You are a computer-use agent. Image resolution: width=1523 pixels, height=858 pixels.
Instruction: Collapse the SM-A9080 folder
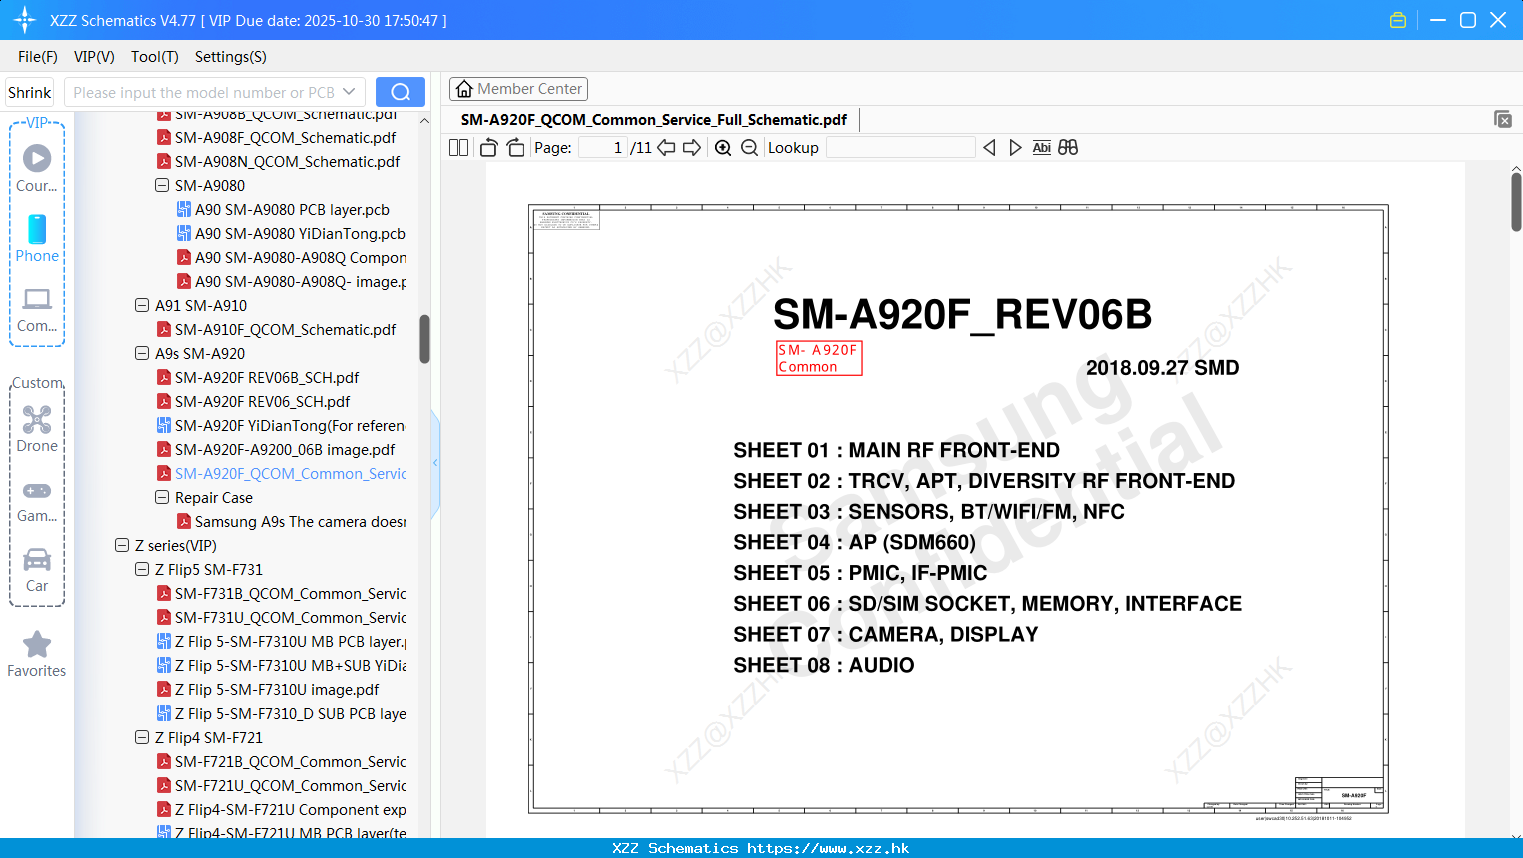click(162, 185)
